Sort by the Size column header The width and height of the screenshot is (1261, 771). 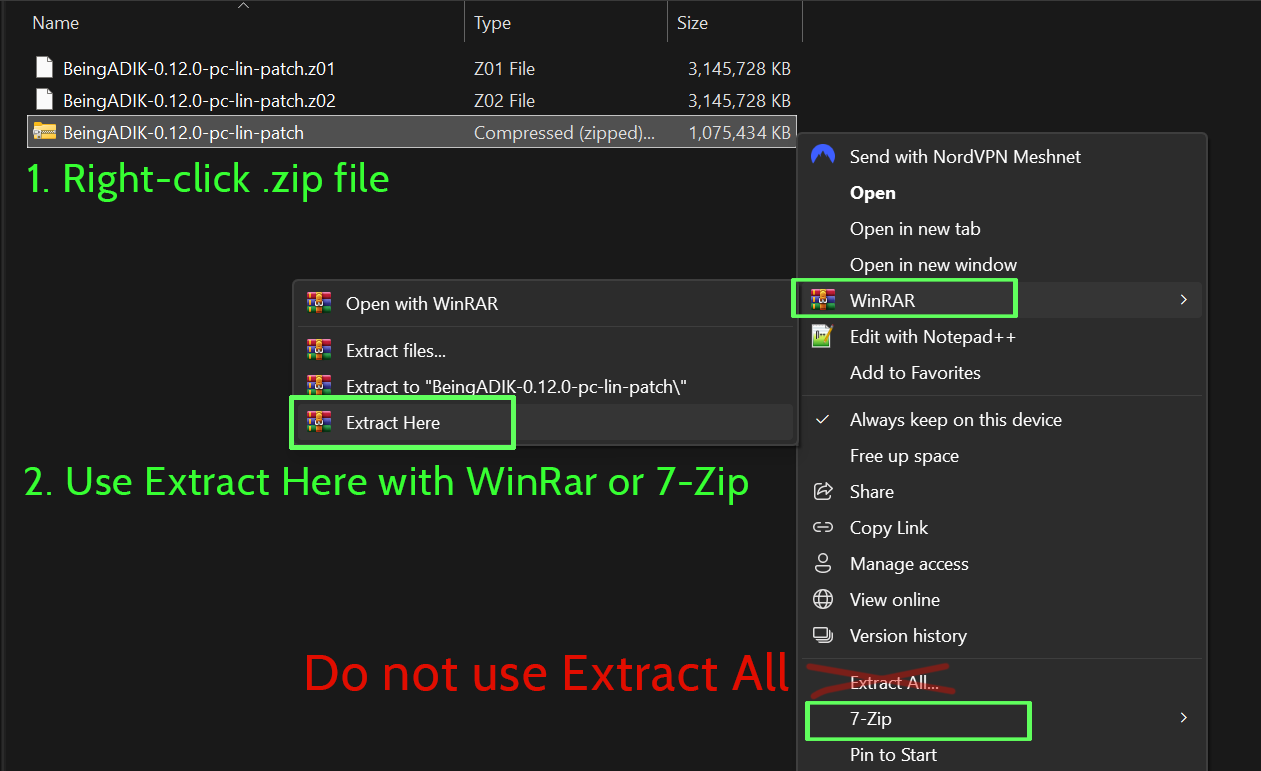(692, 22)
